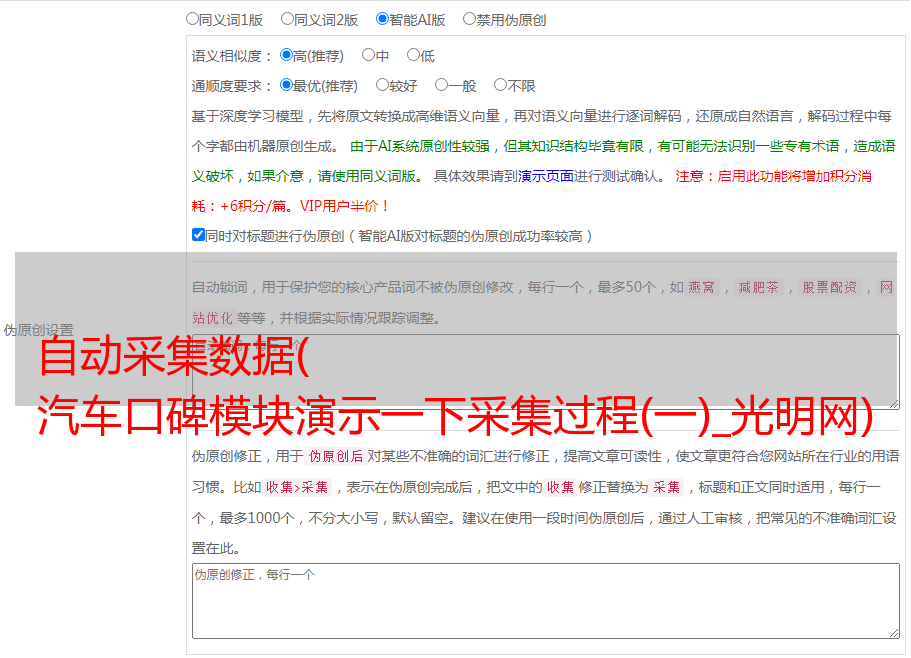Set 通顺度要求 to 最优(推荐)
The width and height of the screenshot is (911, 658).
286,85
